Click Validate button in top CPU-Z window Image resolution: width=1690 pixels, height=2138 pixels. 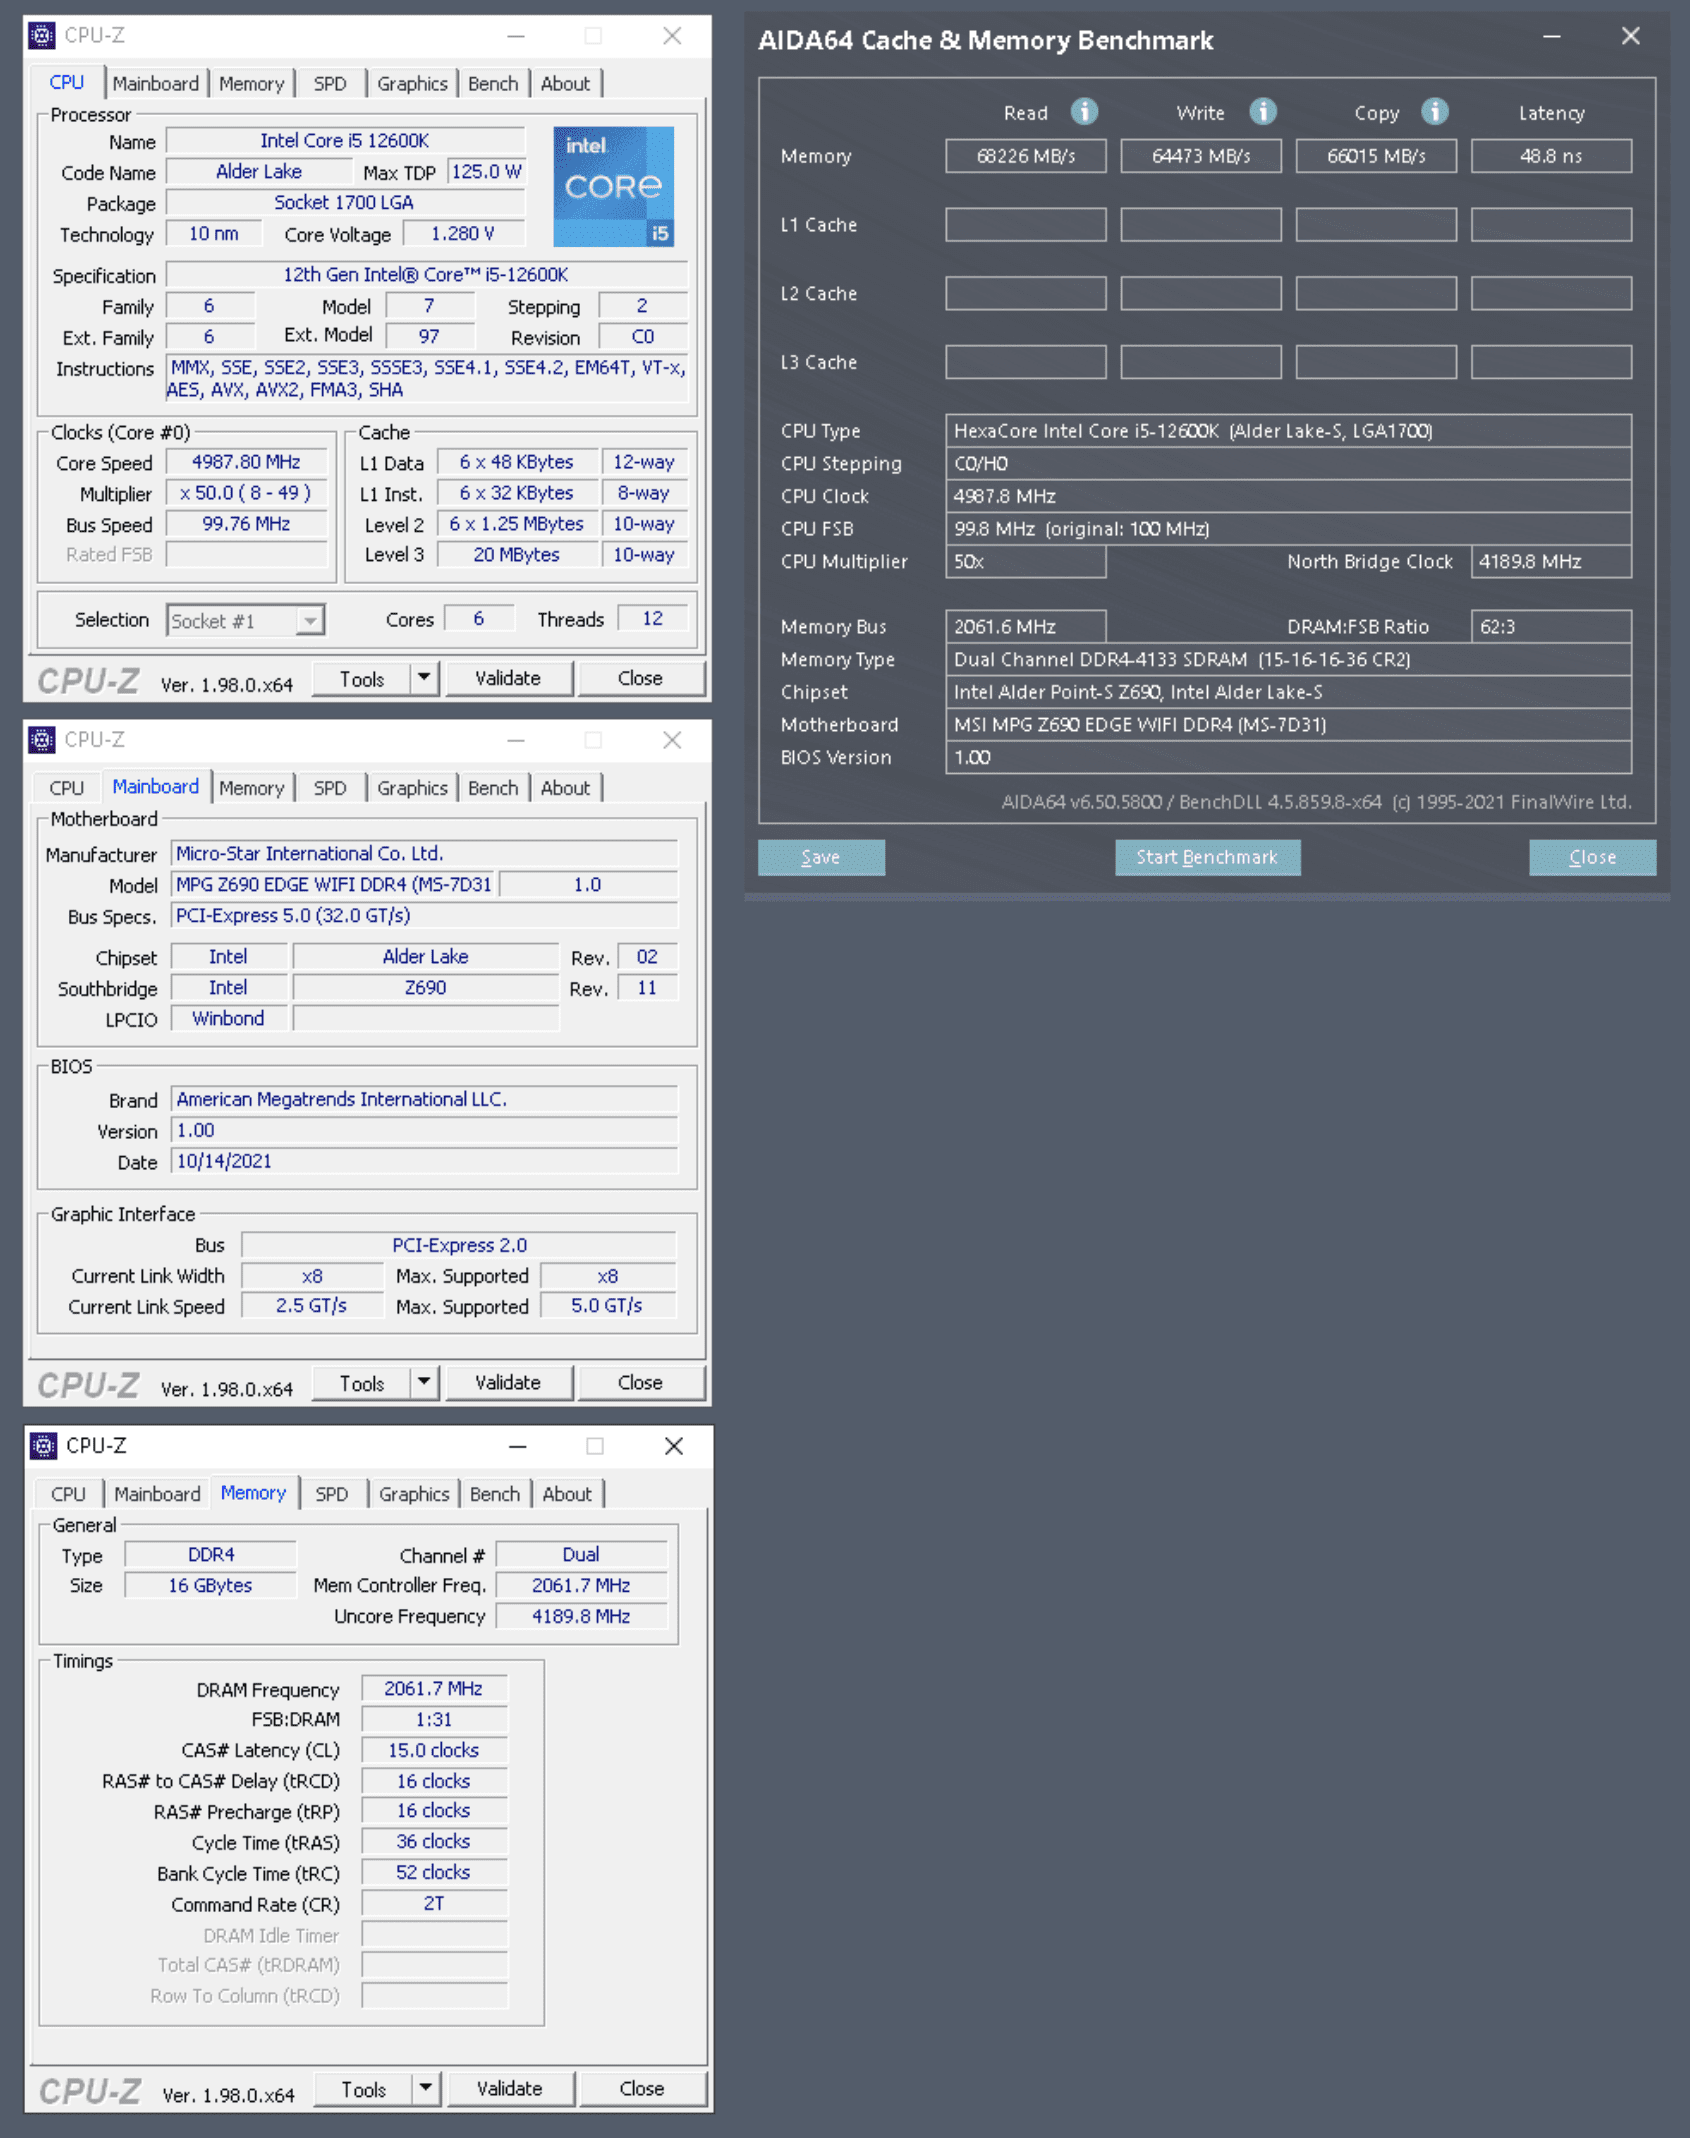[508, 678]
